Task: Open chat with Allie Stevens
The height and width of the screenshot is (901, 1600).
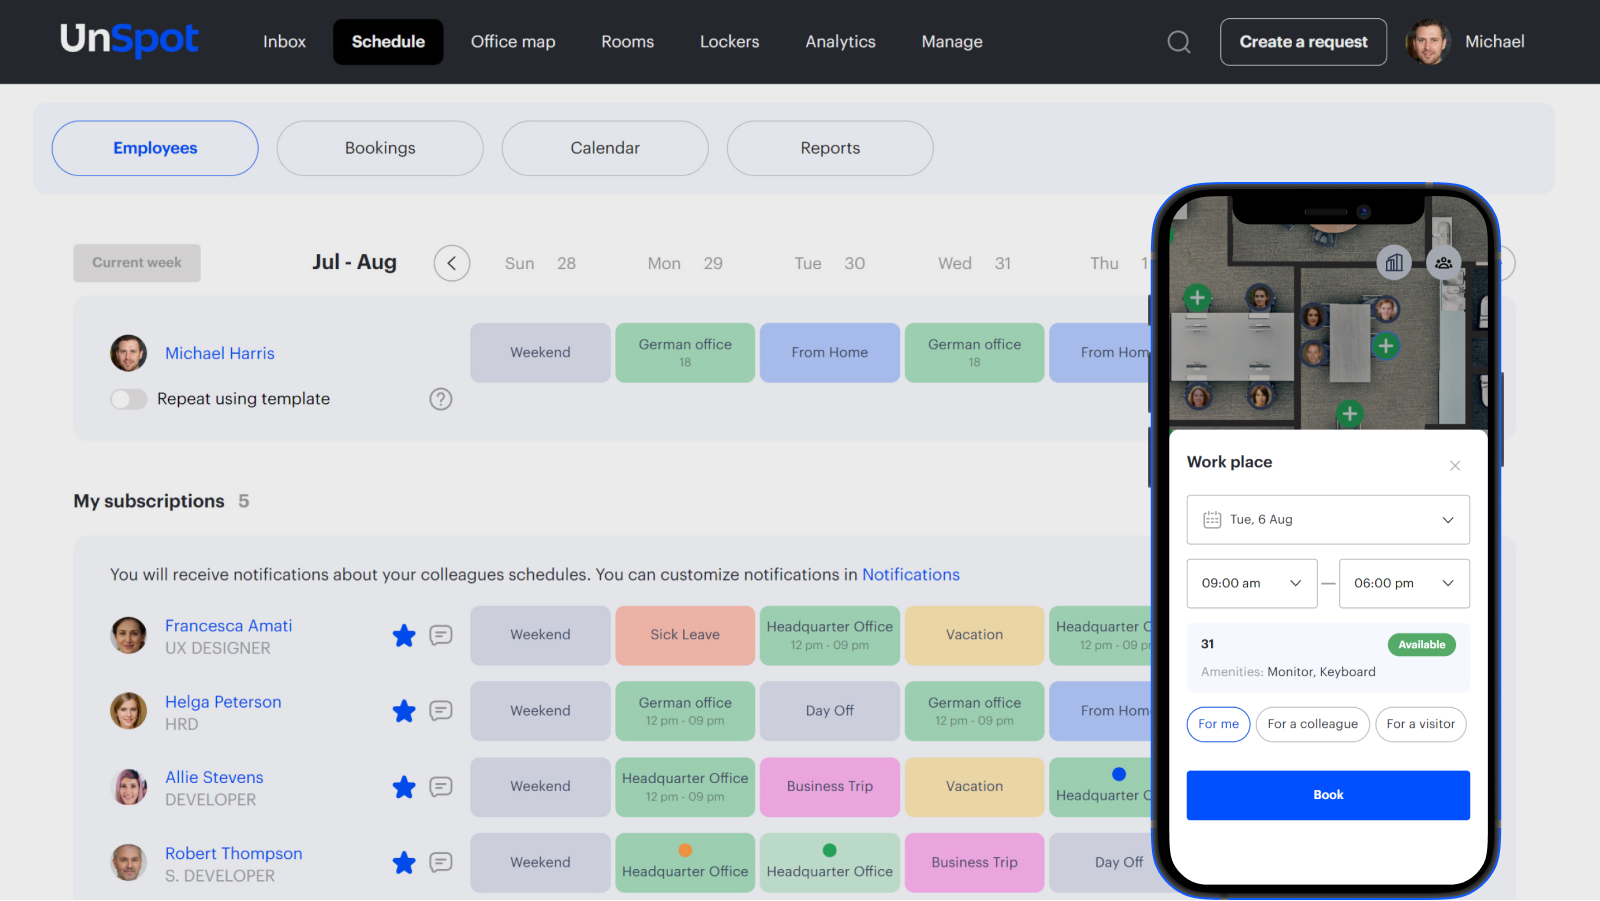Action: [x=441, y=787]
